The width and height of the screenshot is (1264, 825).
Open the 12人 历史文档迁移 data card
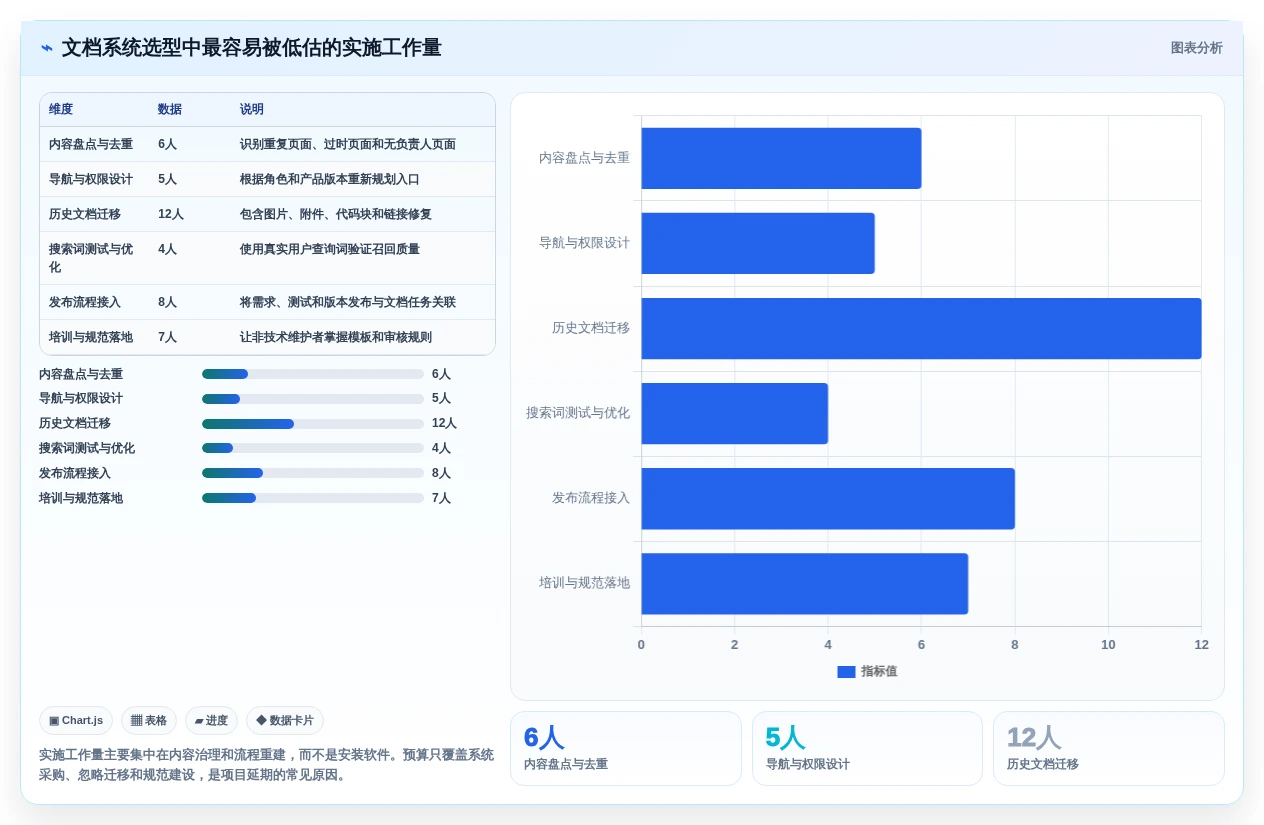pos(1109,748)
